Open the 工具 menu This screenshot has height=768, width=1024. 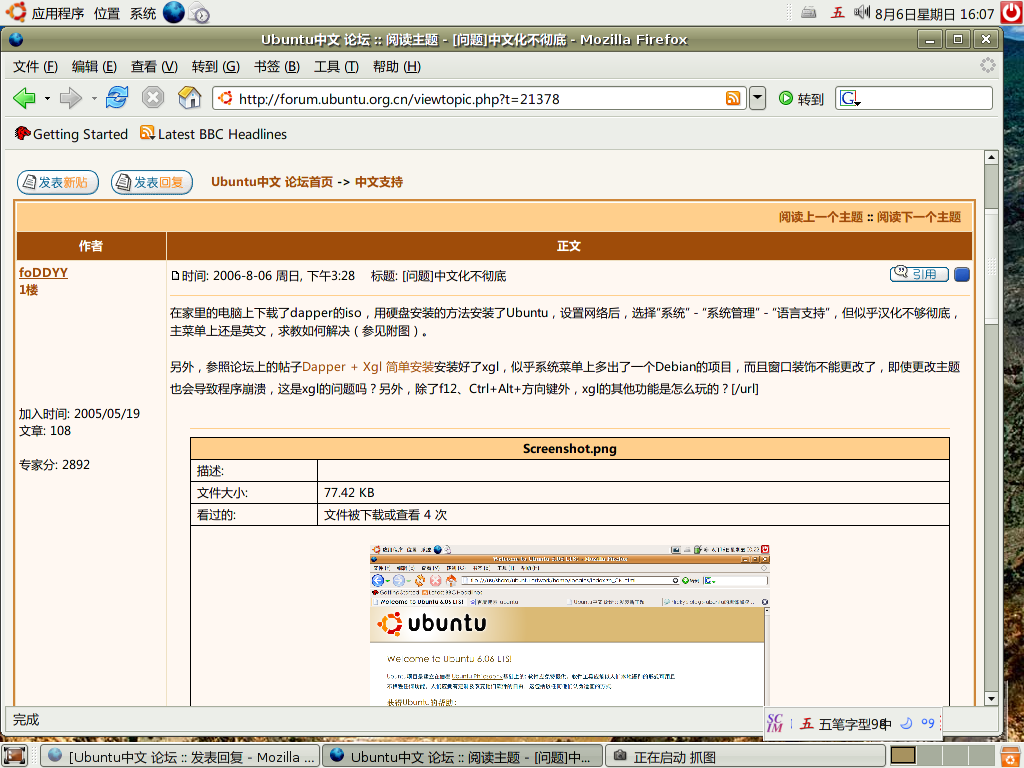tap(336, 67)
